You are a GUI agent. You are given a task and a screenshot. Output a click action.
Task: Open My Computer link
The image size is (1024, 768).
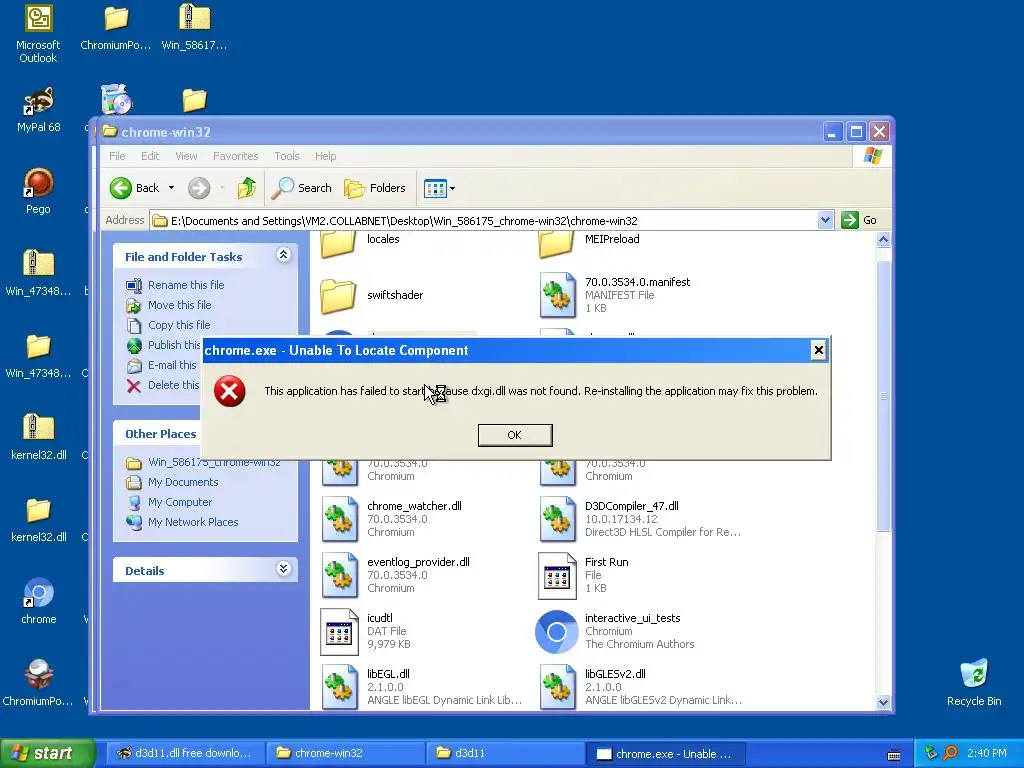pos(180,502)
